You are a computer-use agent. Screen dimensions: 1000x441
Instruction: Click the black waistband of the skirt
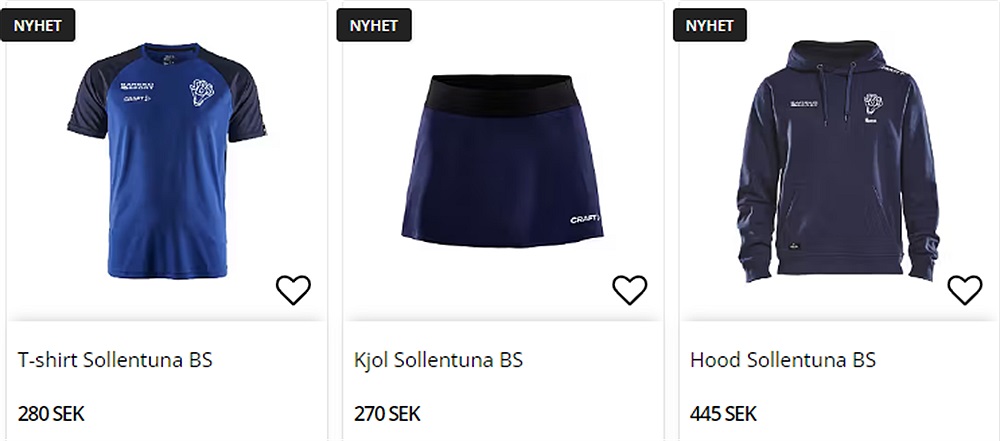[x=501, y=94]
